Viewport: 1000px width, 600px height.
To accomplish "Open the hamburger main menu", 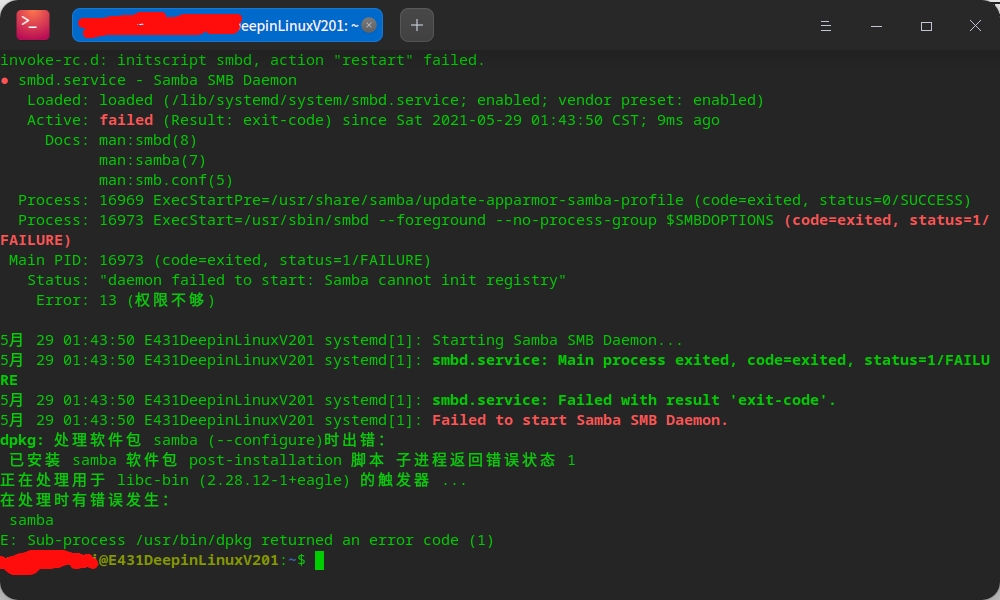I will pos(825,26).
